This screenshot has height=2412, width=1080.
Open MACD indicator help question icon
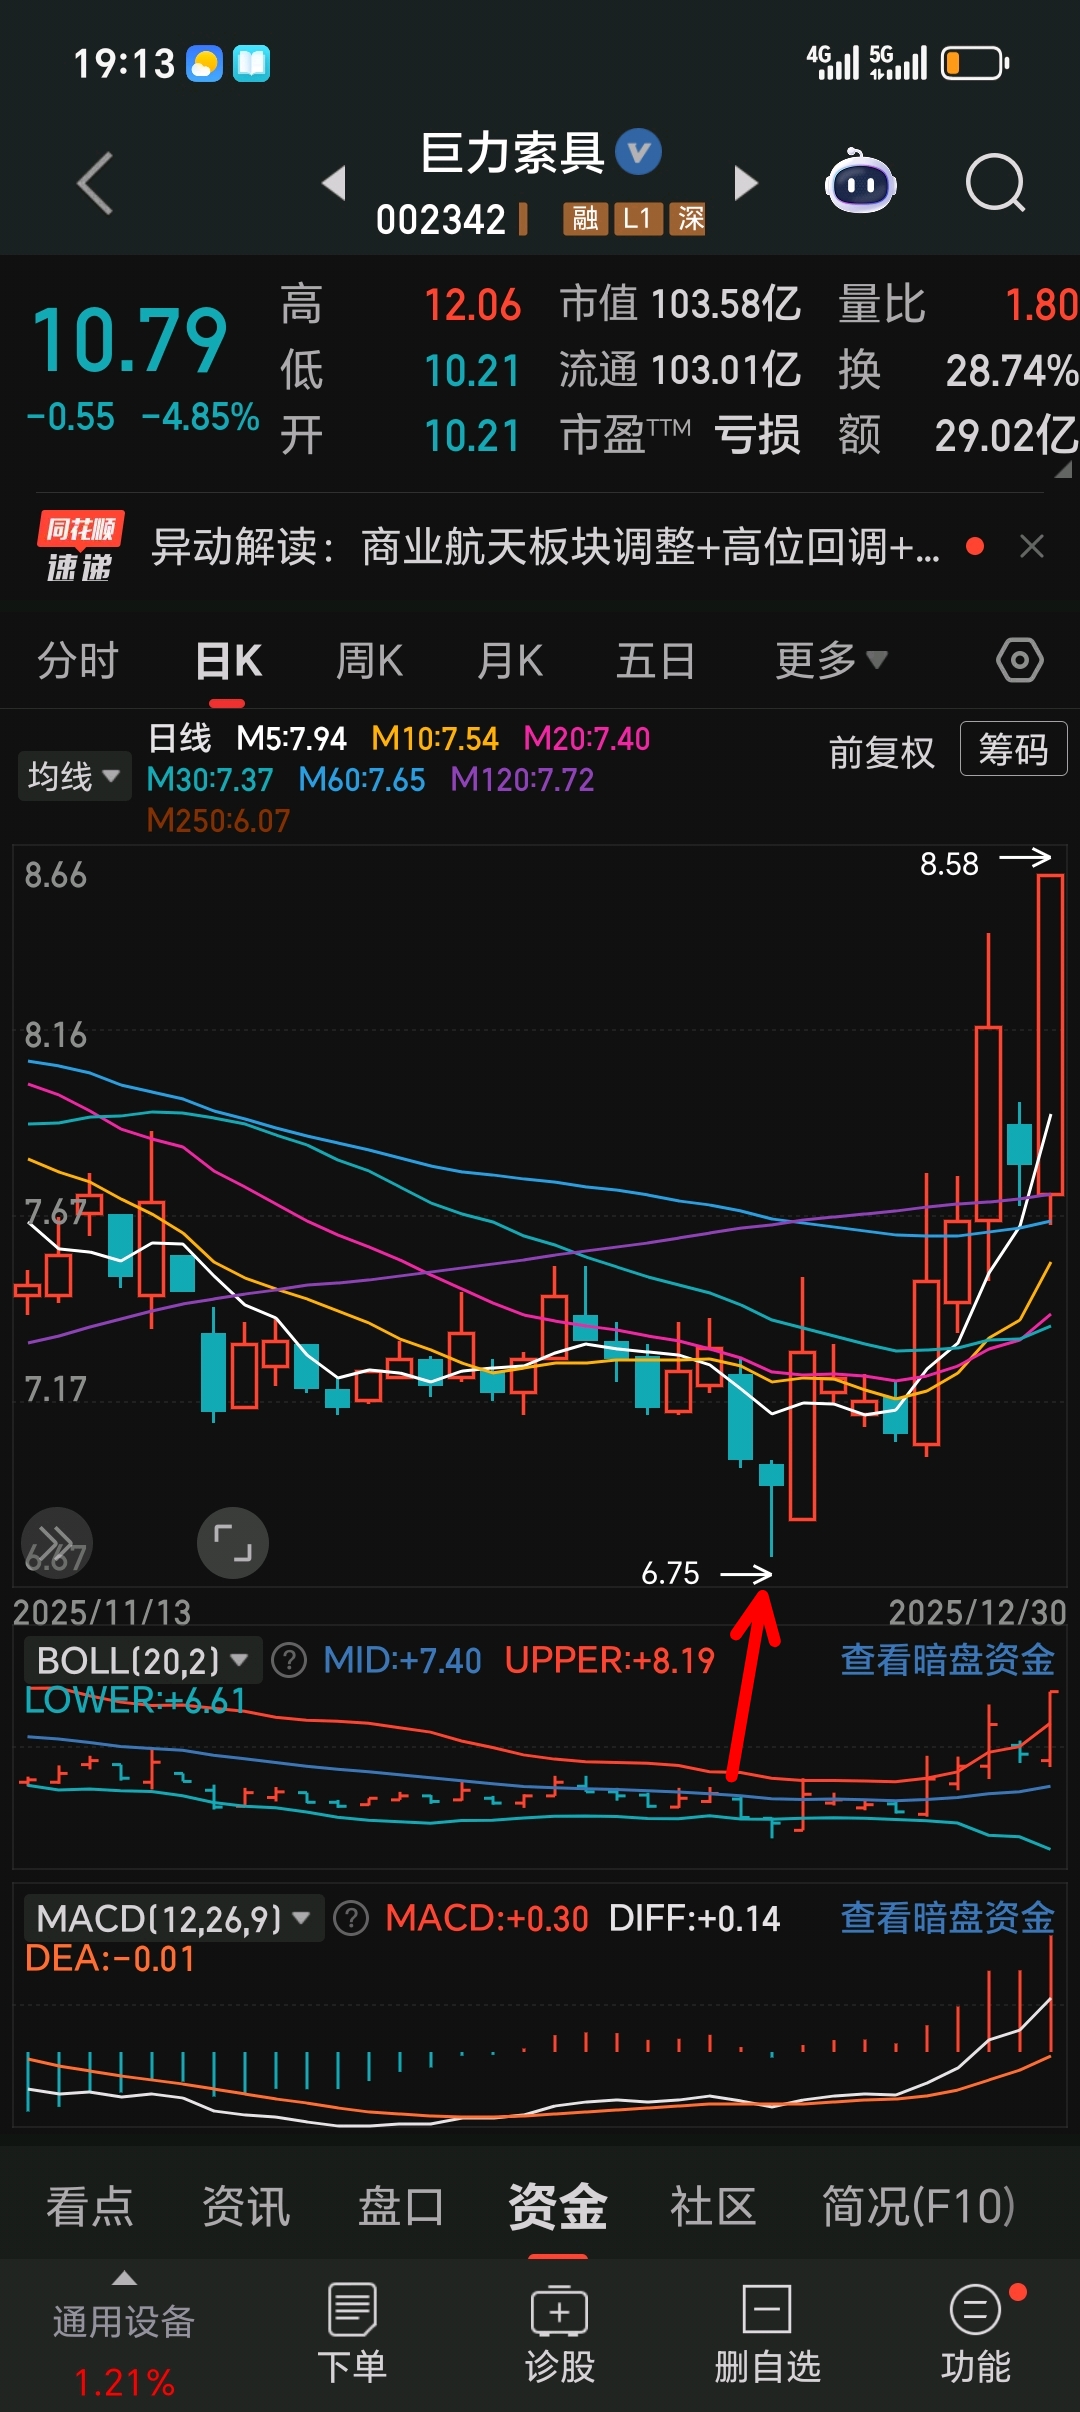(x=351, y=1918)
